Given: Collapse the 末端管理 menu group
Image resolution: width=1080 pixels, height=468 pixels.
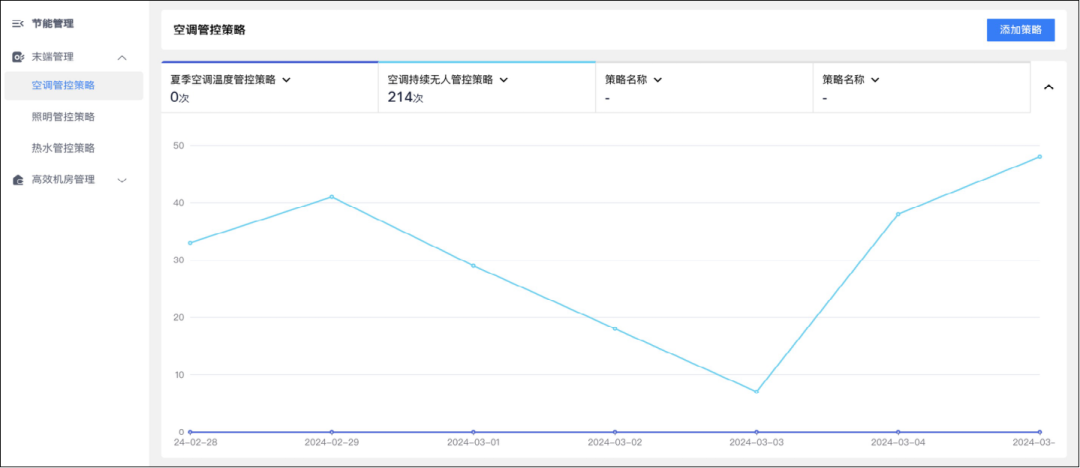Looking at the screenshot, I should click(x=122, y=57).
